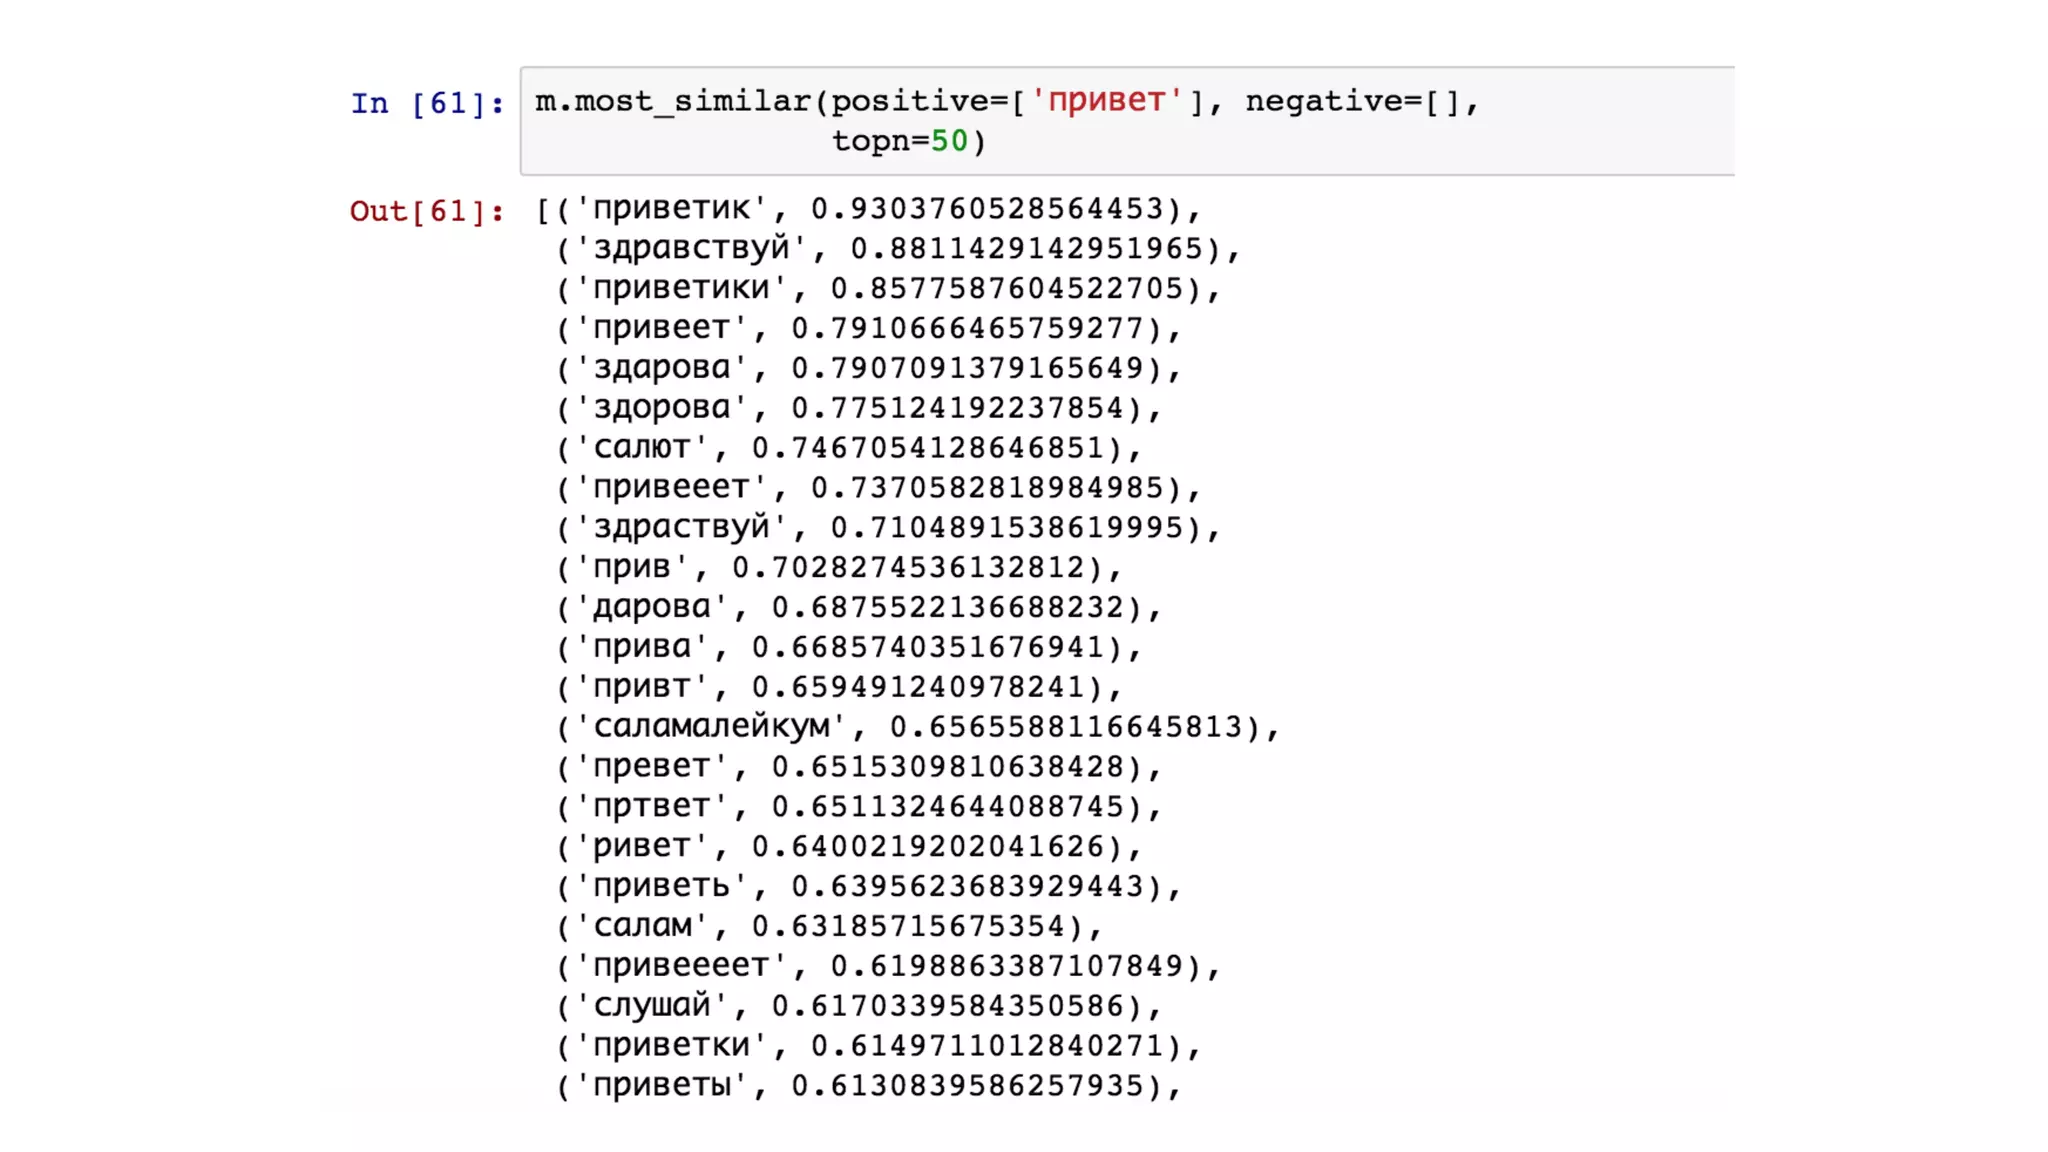Click the negative=[] argument
The width and height of the screenshot is (2048, 1152).
pyautogui.click(x=1353, y=101)
